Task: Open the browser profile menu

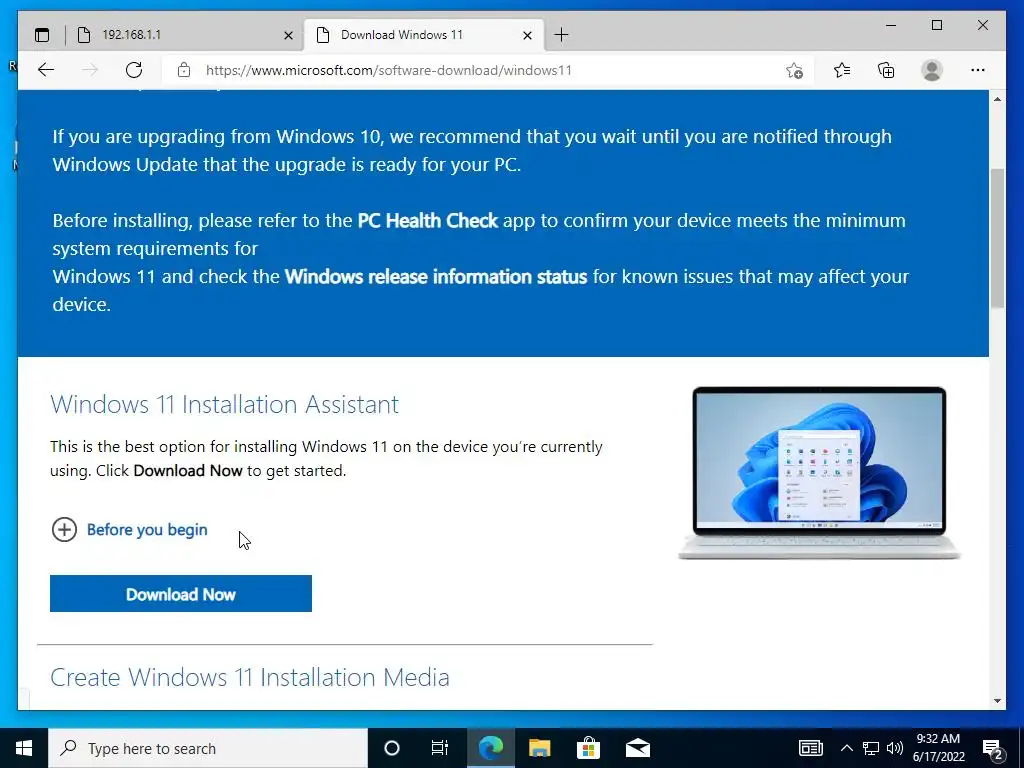Action: tap(932, 70)
